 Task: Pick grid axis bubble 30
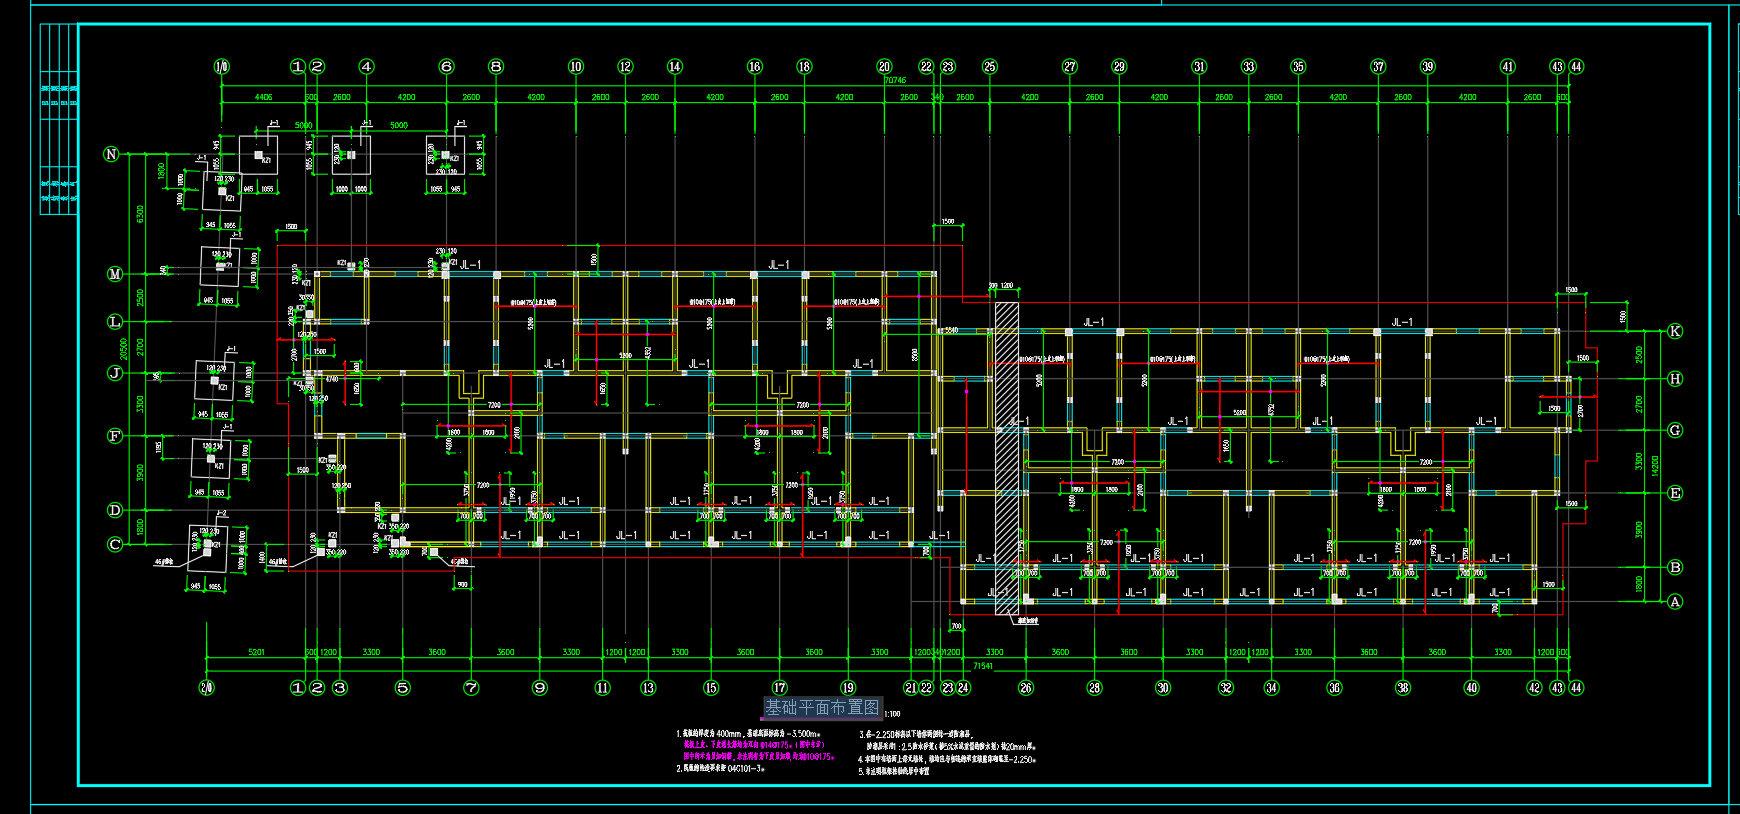click(1163, 688)
